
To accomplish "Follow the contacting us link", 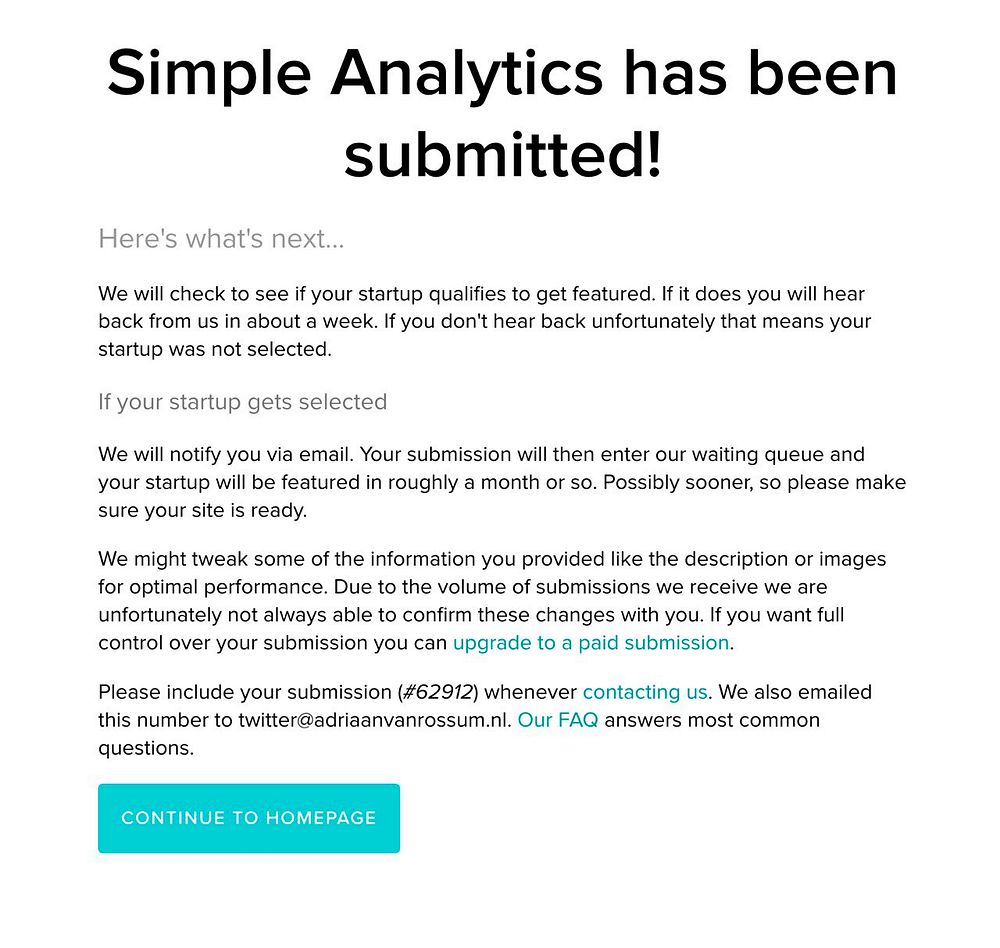I will [645, 692].
